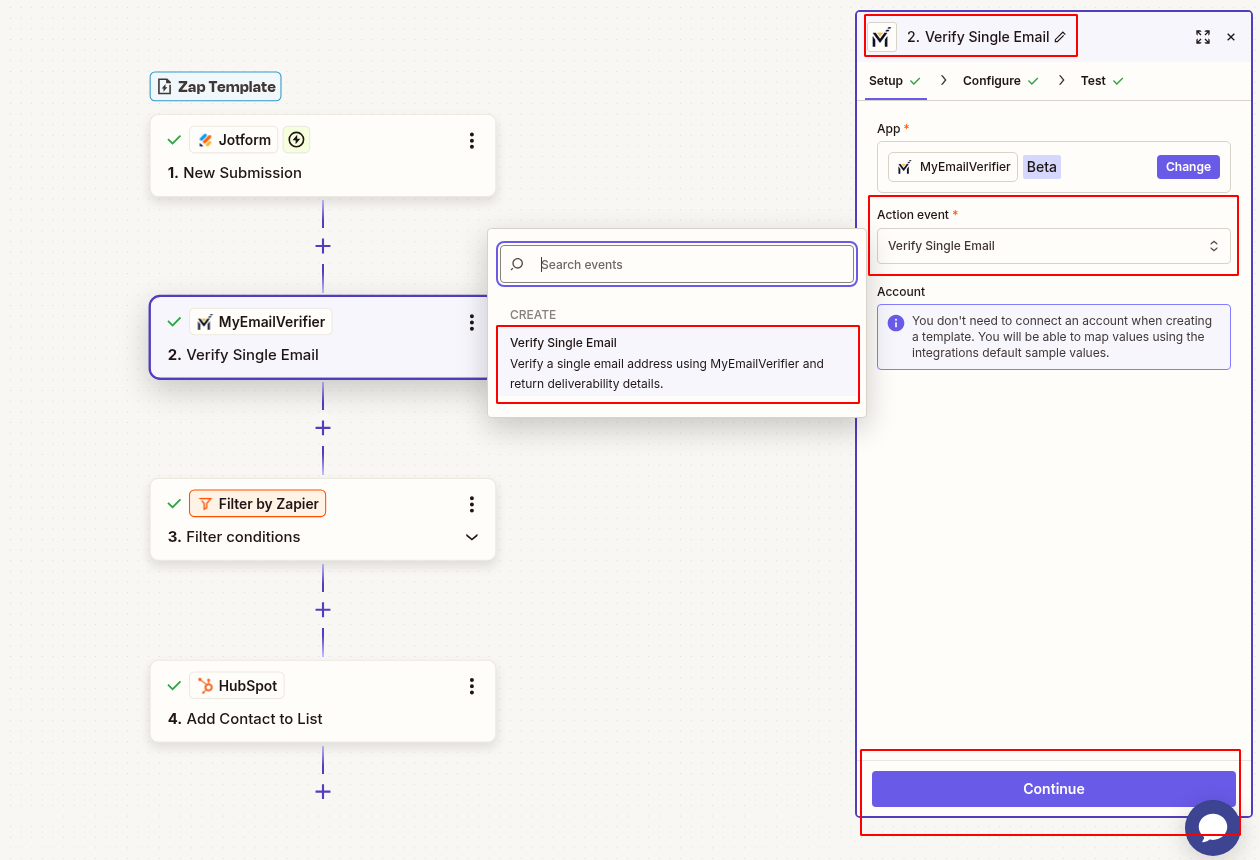Open the chat support bubble
The image size is (1260, 860).
(1212, 827)
